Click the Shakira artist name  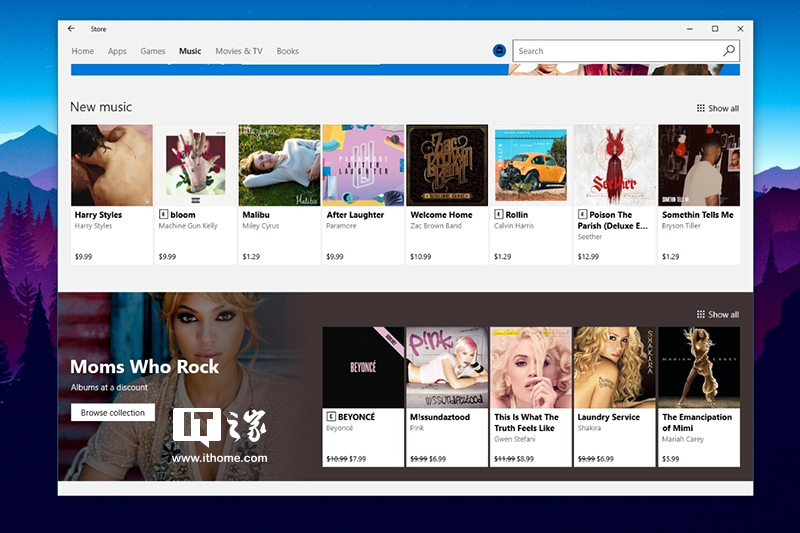click(x=589, y=428)
